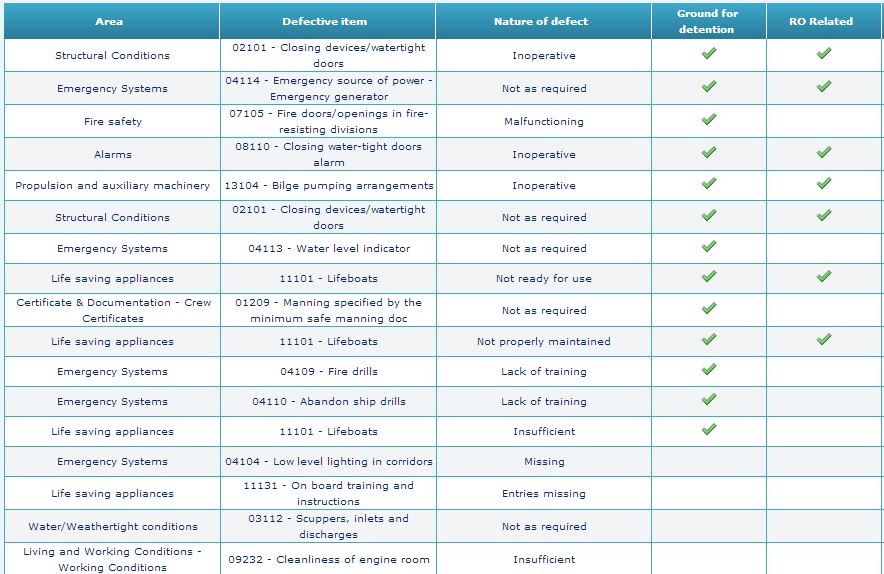
Task: Select Ground for detention tick for Water level indicator
Action: coord(709,247)
